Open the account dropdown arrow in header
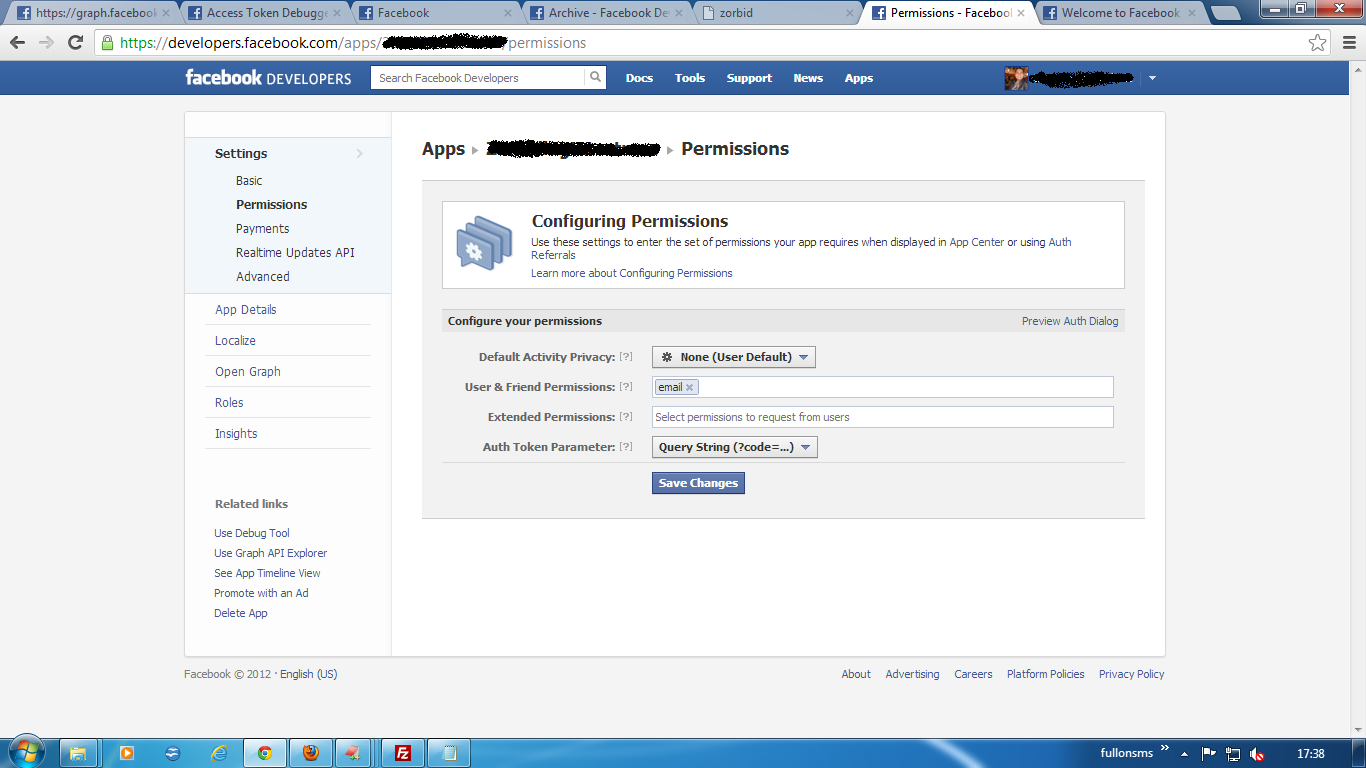The image size is (1366, 768). click(1152, 78)
